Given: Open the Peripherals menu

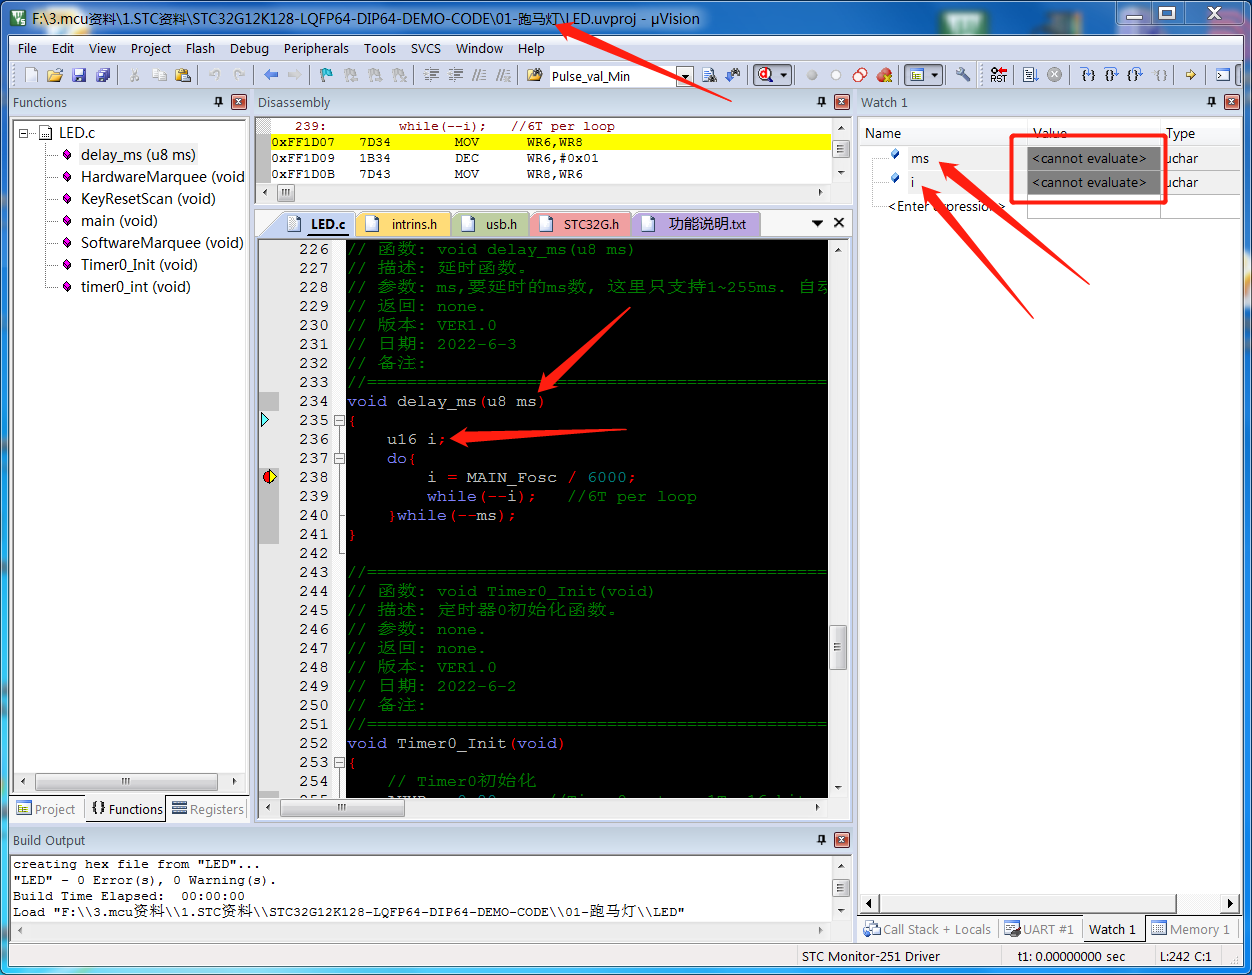Looking at the screenshot, I should (x=316, y=48).
